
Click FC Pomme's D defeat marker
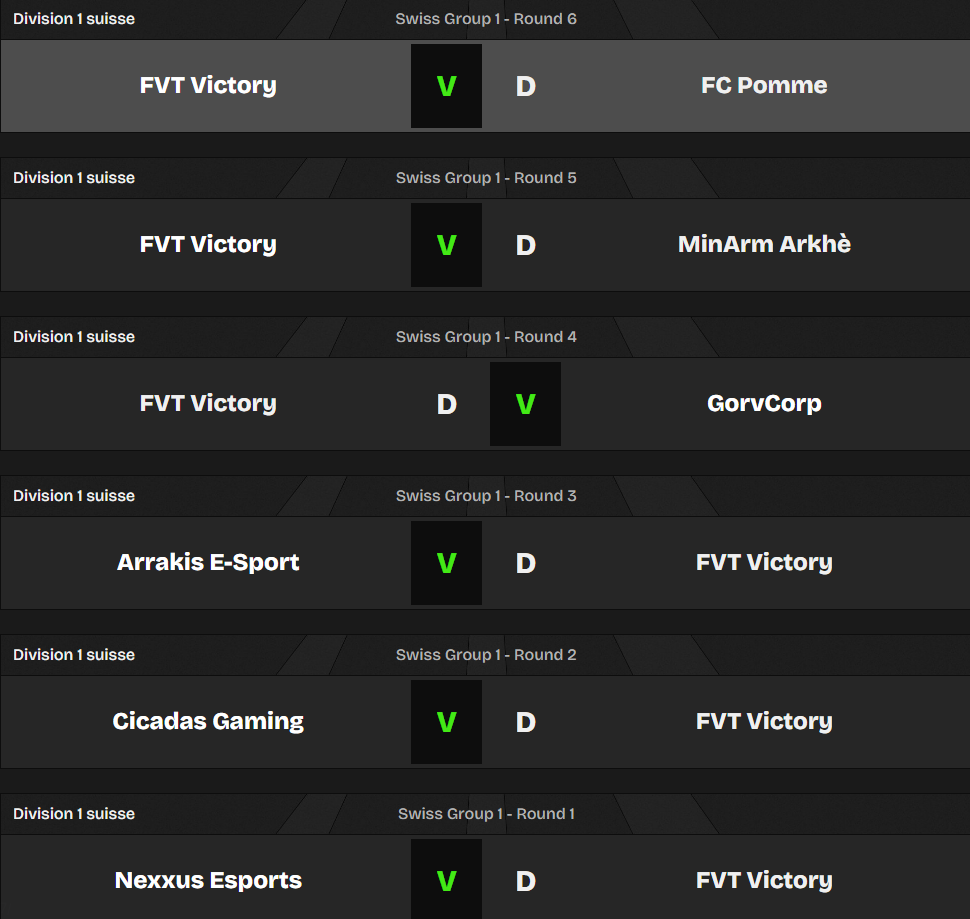pos(526,86)
